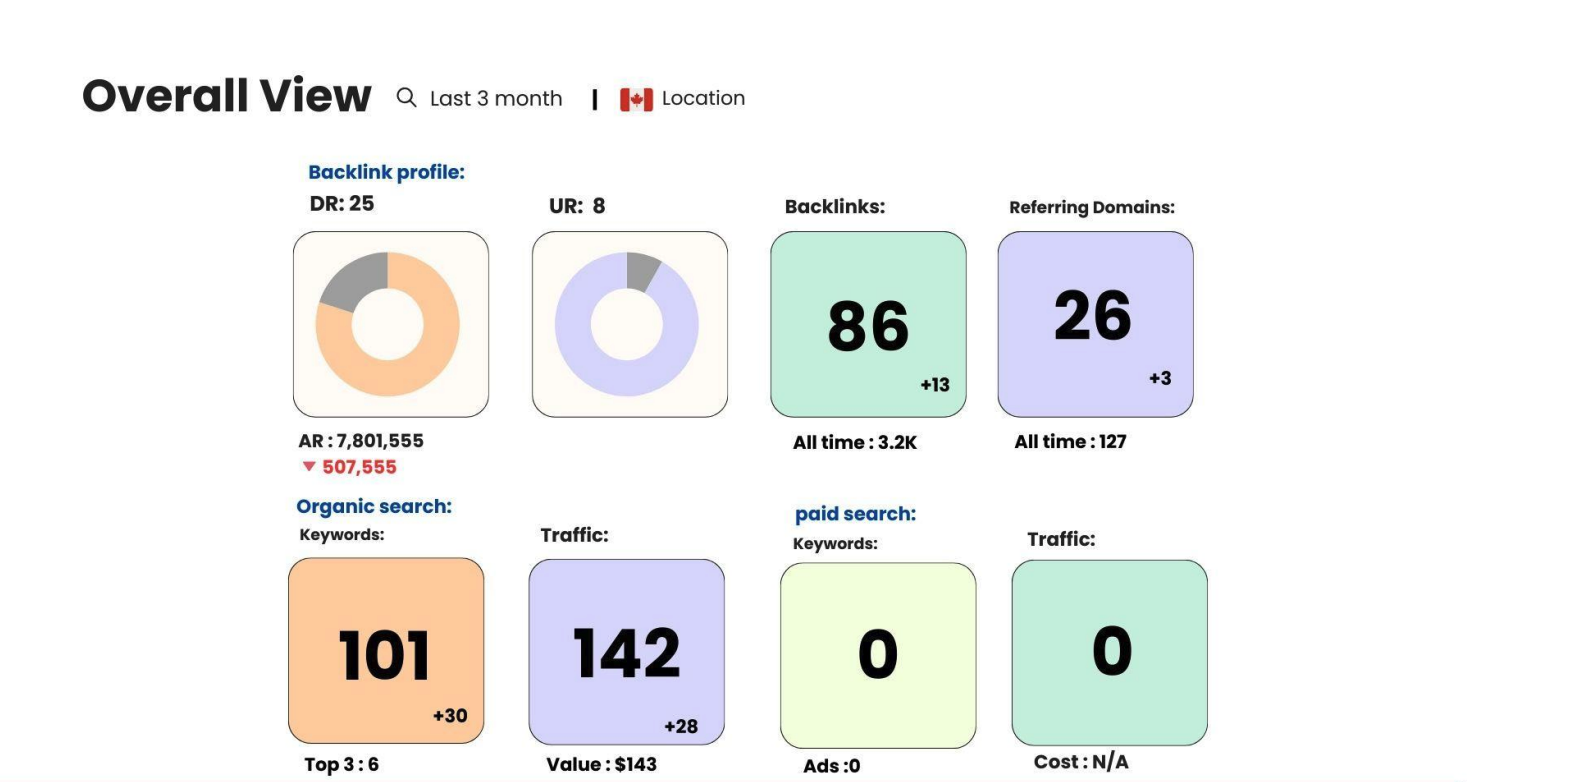Open the Location selector
The image size is (1571, 782).
[x=703, y=98]
